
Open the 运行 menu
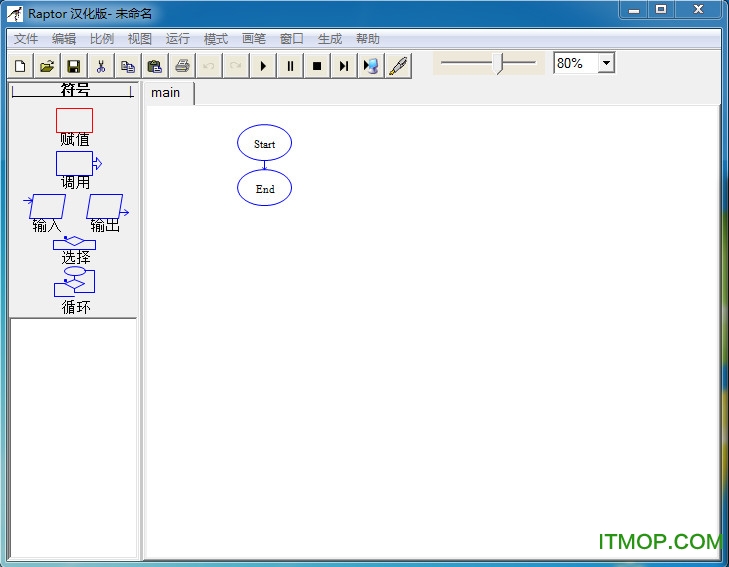(178, 39)
